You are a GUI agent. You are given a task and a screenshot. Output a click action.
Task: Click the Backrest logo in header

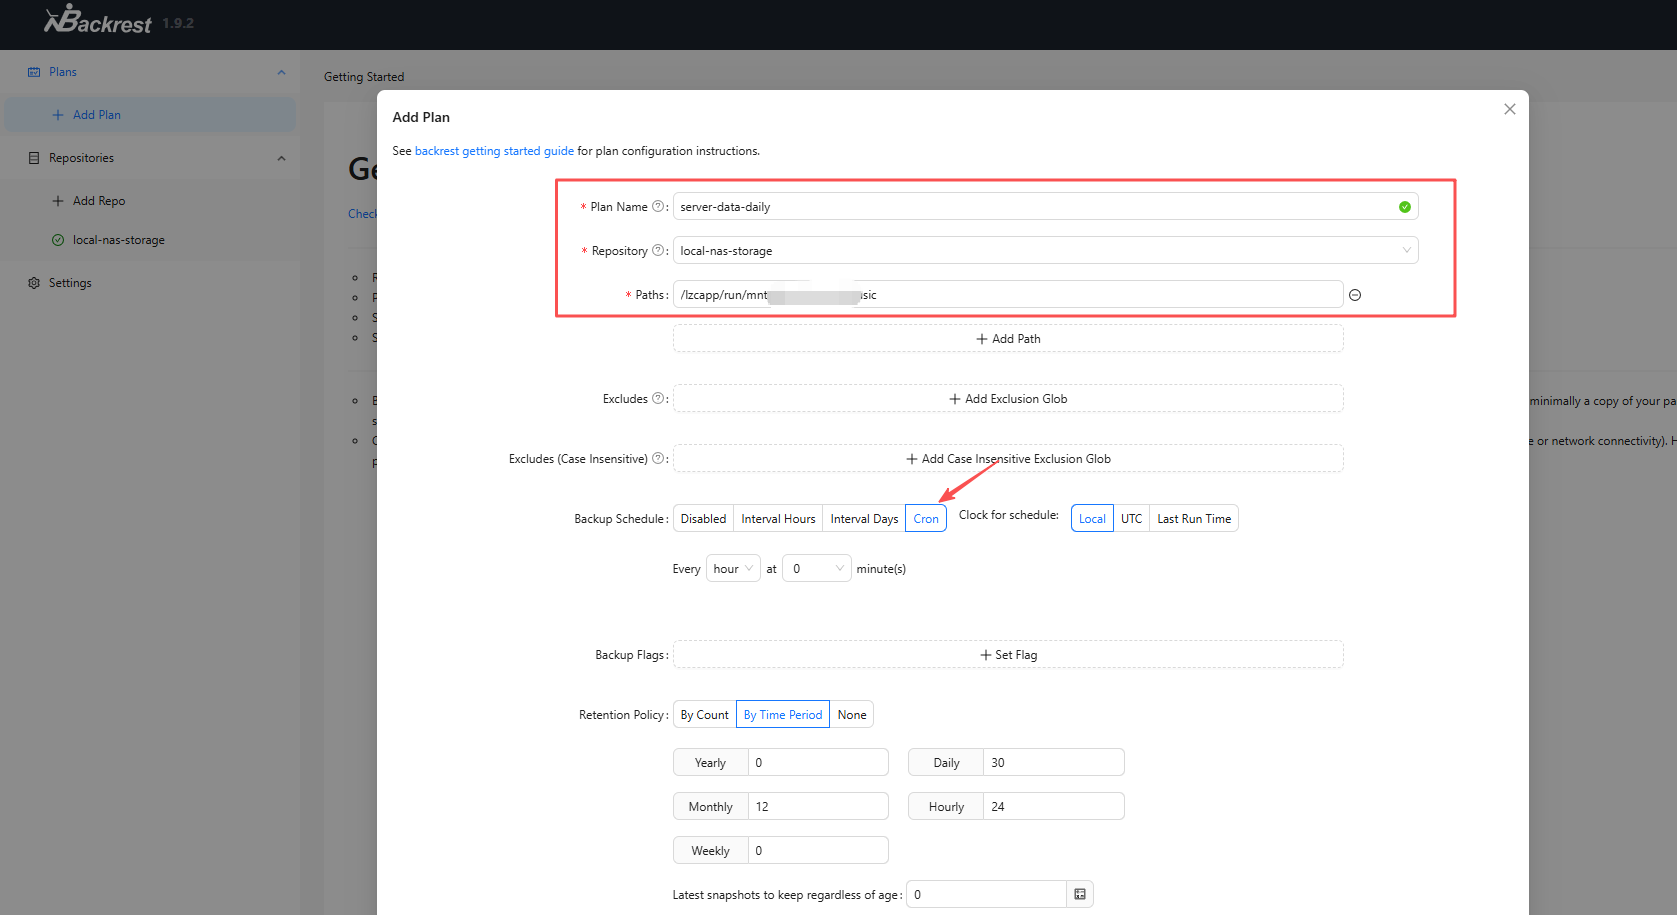98,20
